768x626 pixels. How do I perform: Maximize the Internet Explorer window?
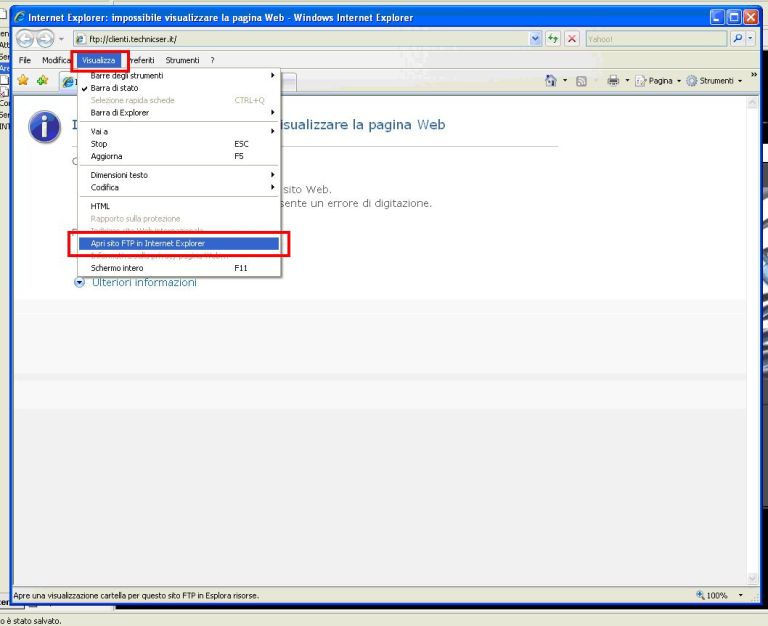click(734, 18)
